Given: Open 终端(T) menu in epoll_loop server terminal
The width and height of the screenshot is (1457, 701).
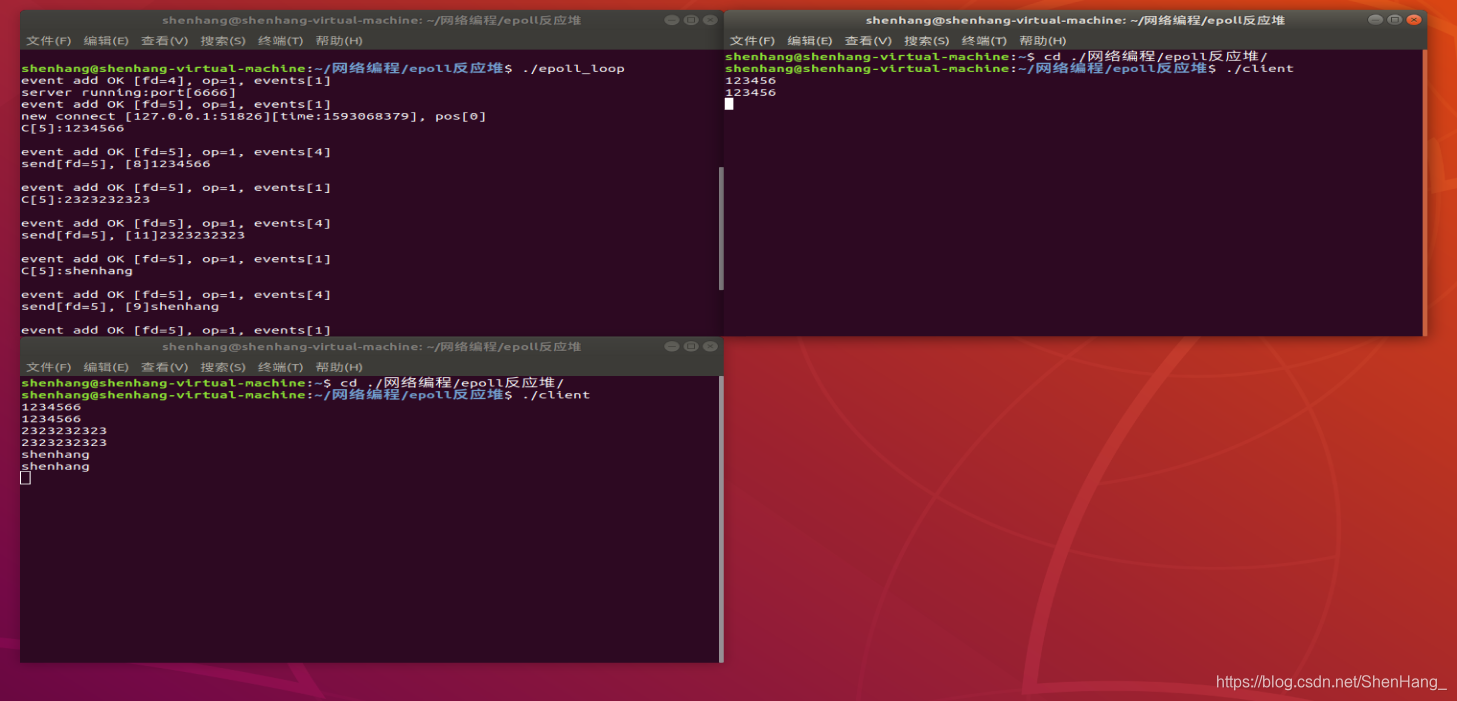Looking at the screenshot, I should [x=280, y=41].
